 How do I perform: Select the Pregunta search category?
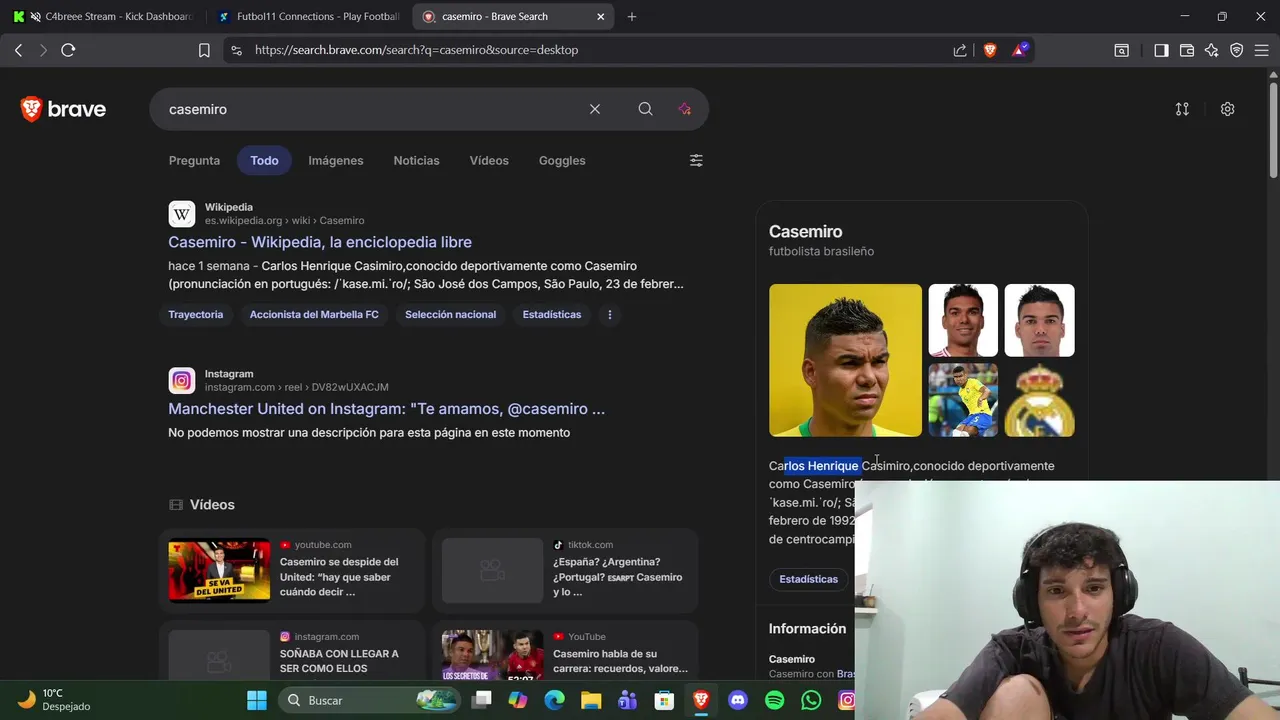pos(194,160)
